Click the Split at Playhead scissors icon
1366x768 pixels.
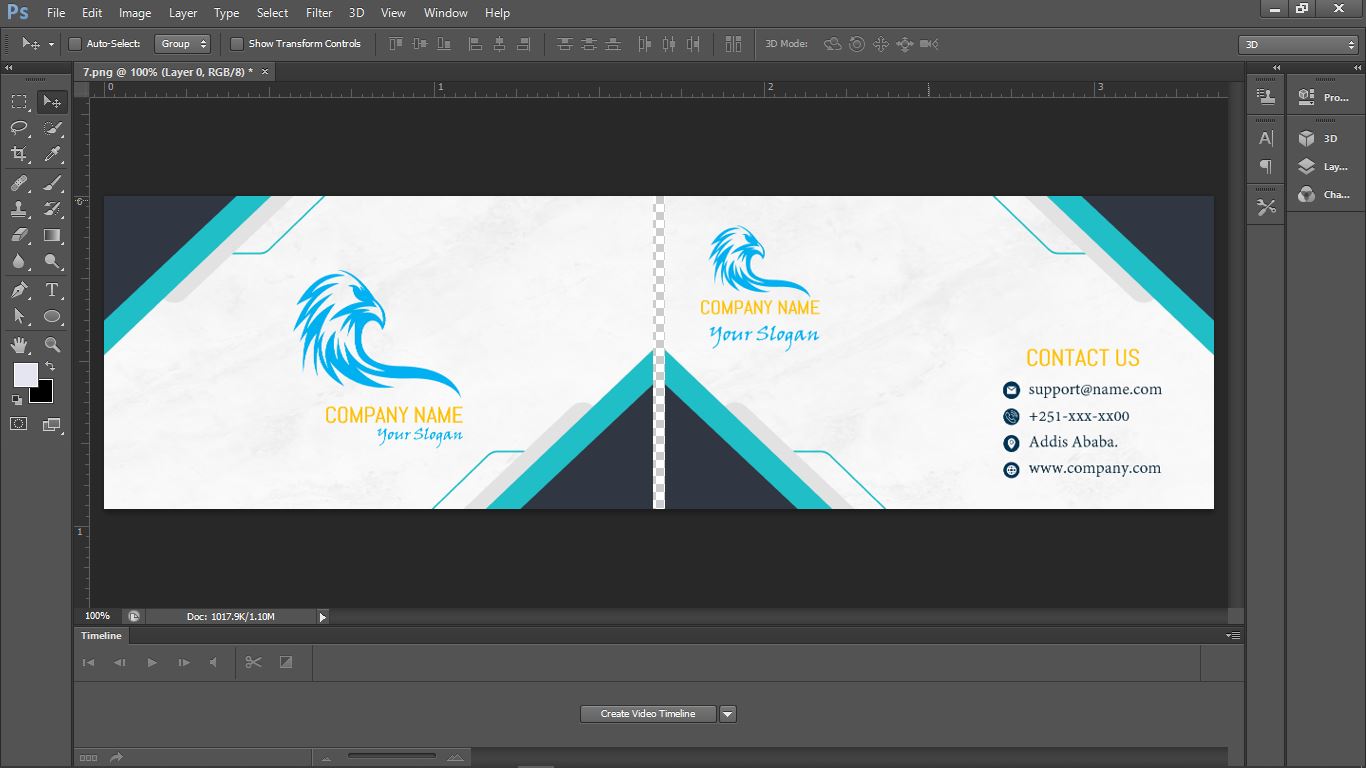(x=253, y=662)
